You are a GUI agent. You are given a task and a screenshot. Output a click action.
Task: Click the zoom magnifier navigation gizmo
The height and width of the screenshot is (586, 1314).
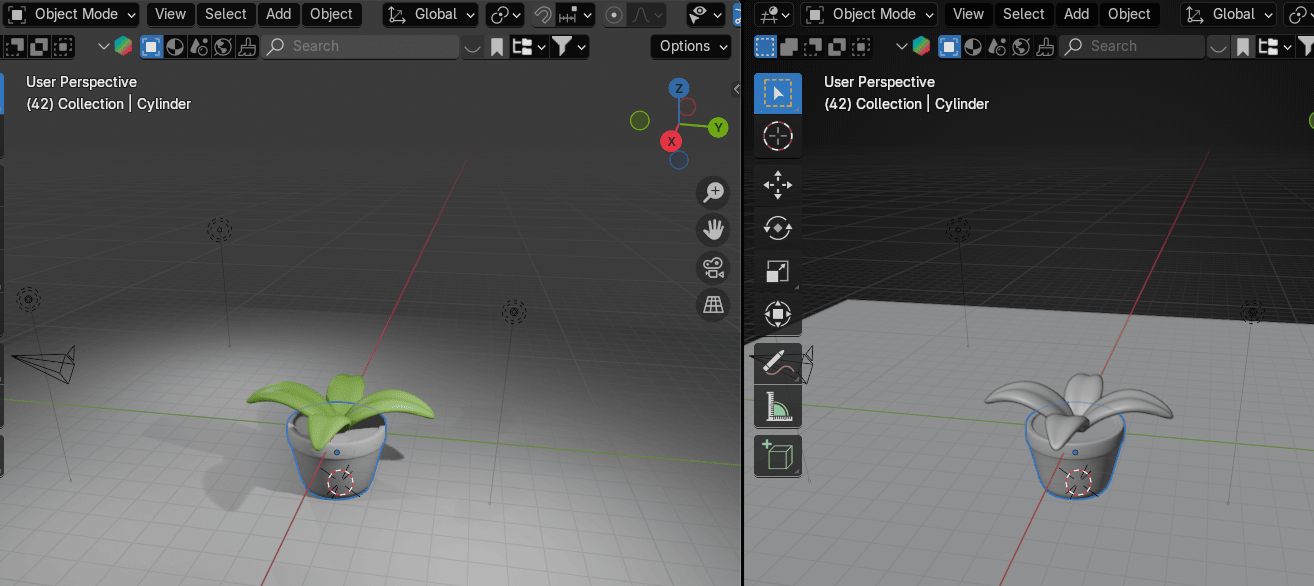point(713,193)
